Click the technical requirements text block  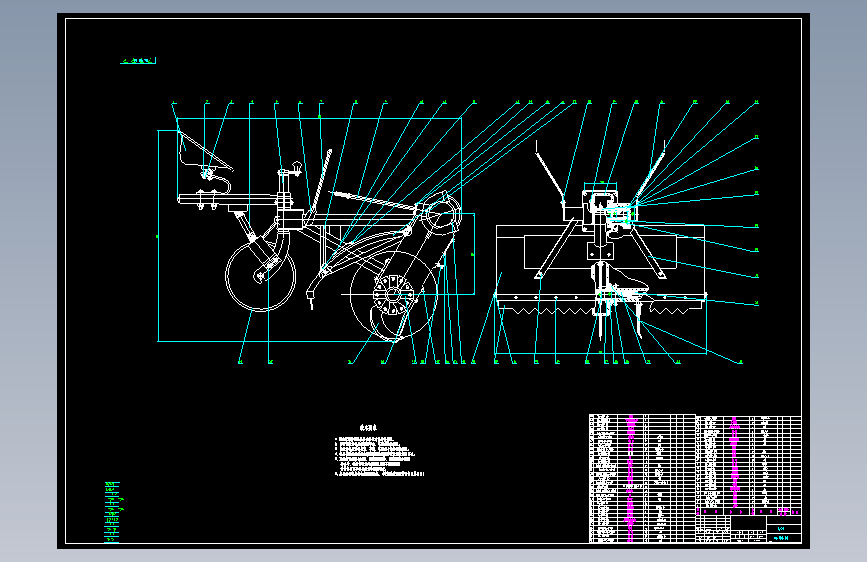coord(379,451)
